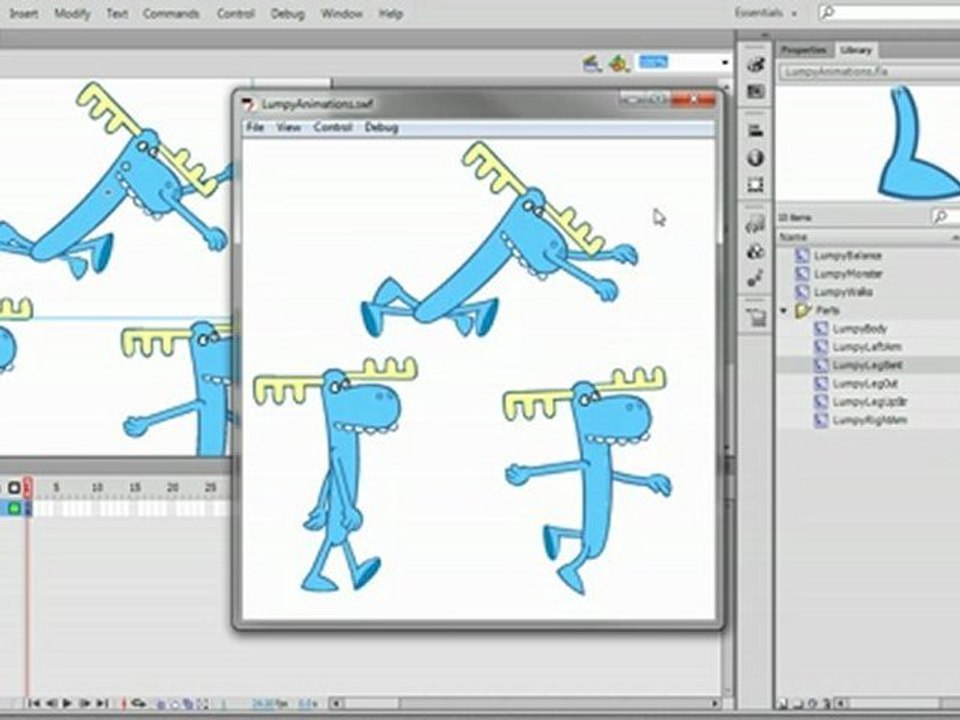
Task: Open the Motion Presets panel icon
Action: point(756,279)
